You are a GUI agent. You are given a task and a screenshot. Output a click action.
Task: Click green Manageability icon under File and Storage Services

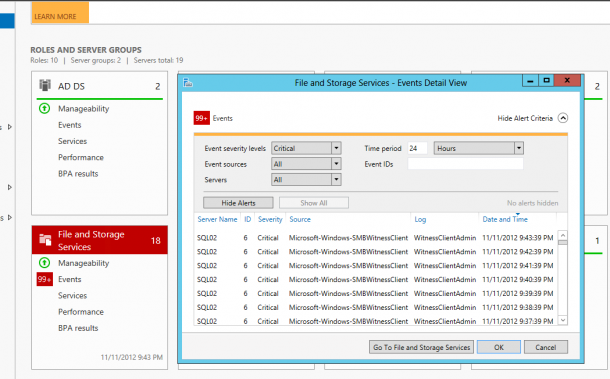tap(45, 263)
